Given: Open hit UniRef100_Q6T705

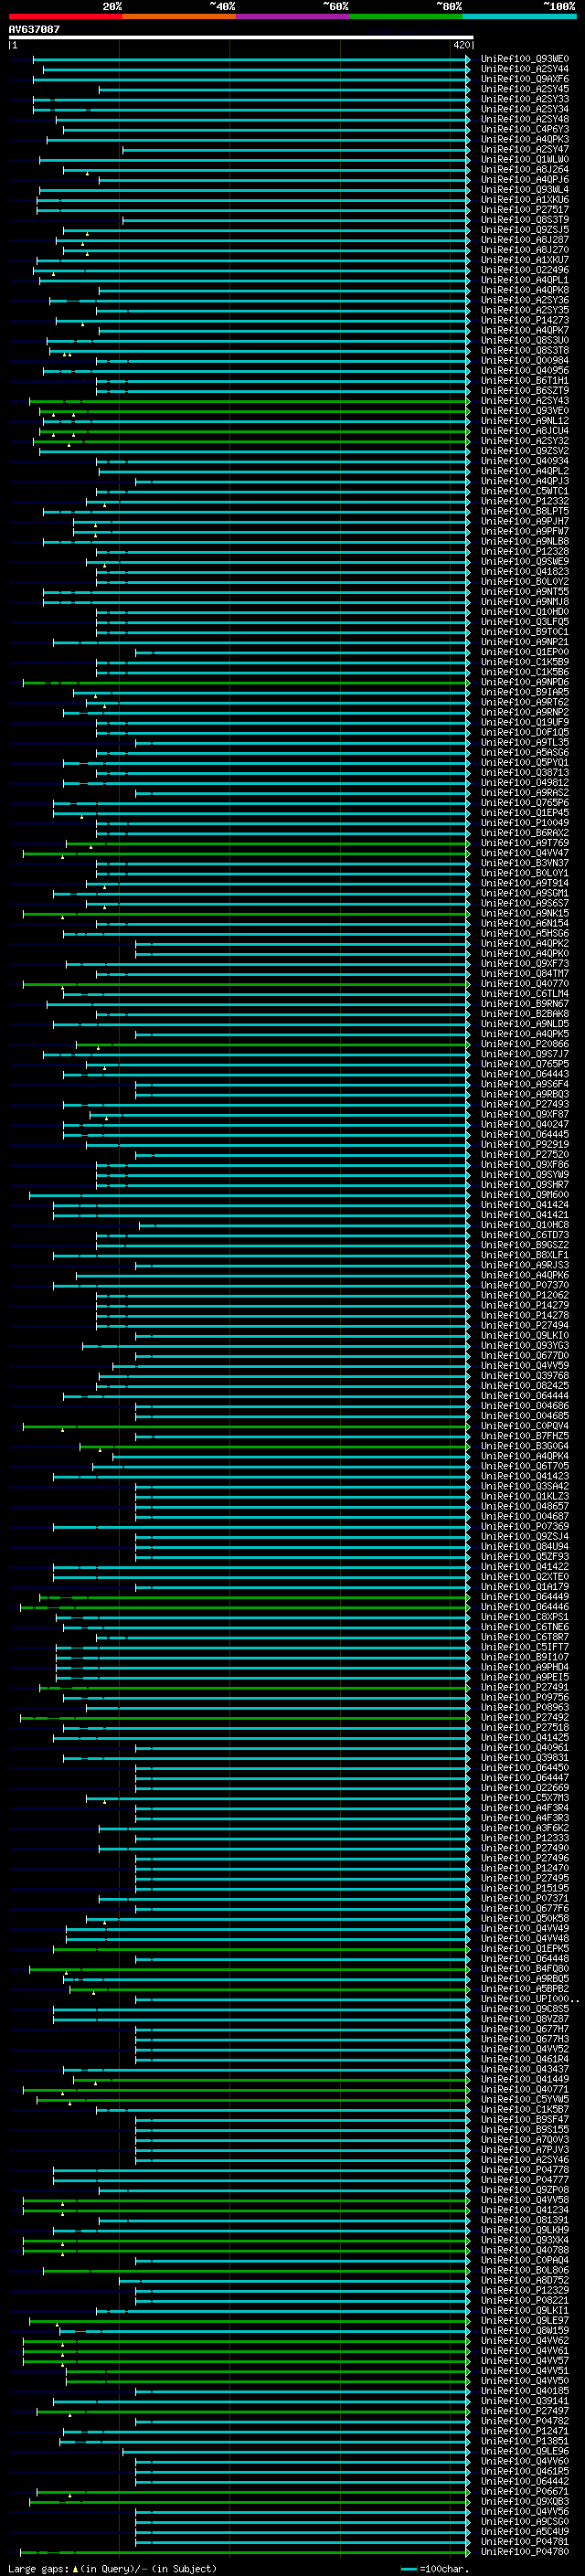Looking at the screenshot, I should (x=524, y=1467).
